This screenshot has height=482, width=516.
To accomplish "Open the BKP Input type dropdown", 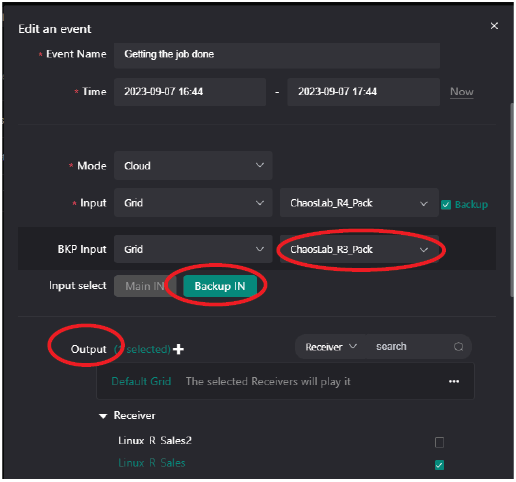I will [x=193, y=249].
